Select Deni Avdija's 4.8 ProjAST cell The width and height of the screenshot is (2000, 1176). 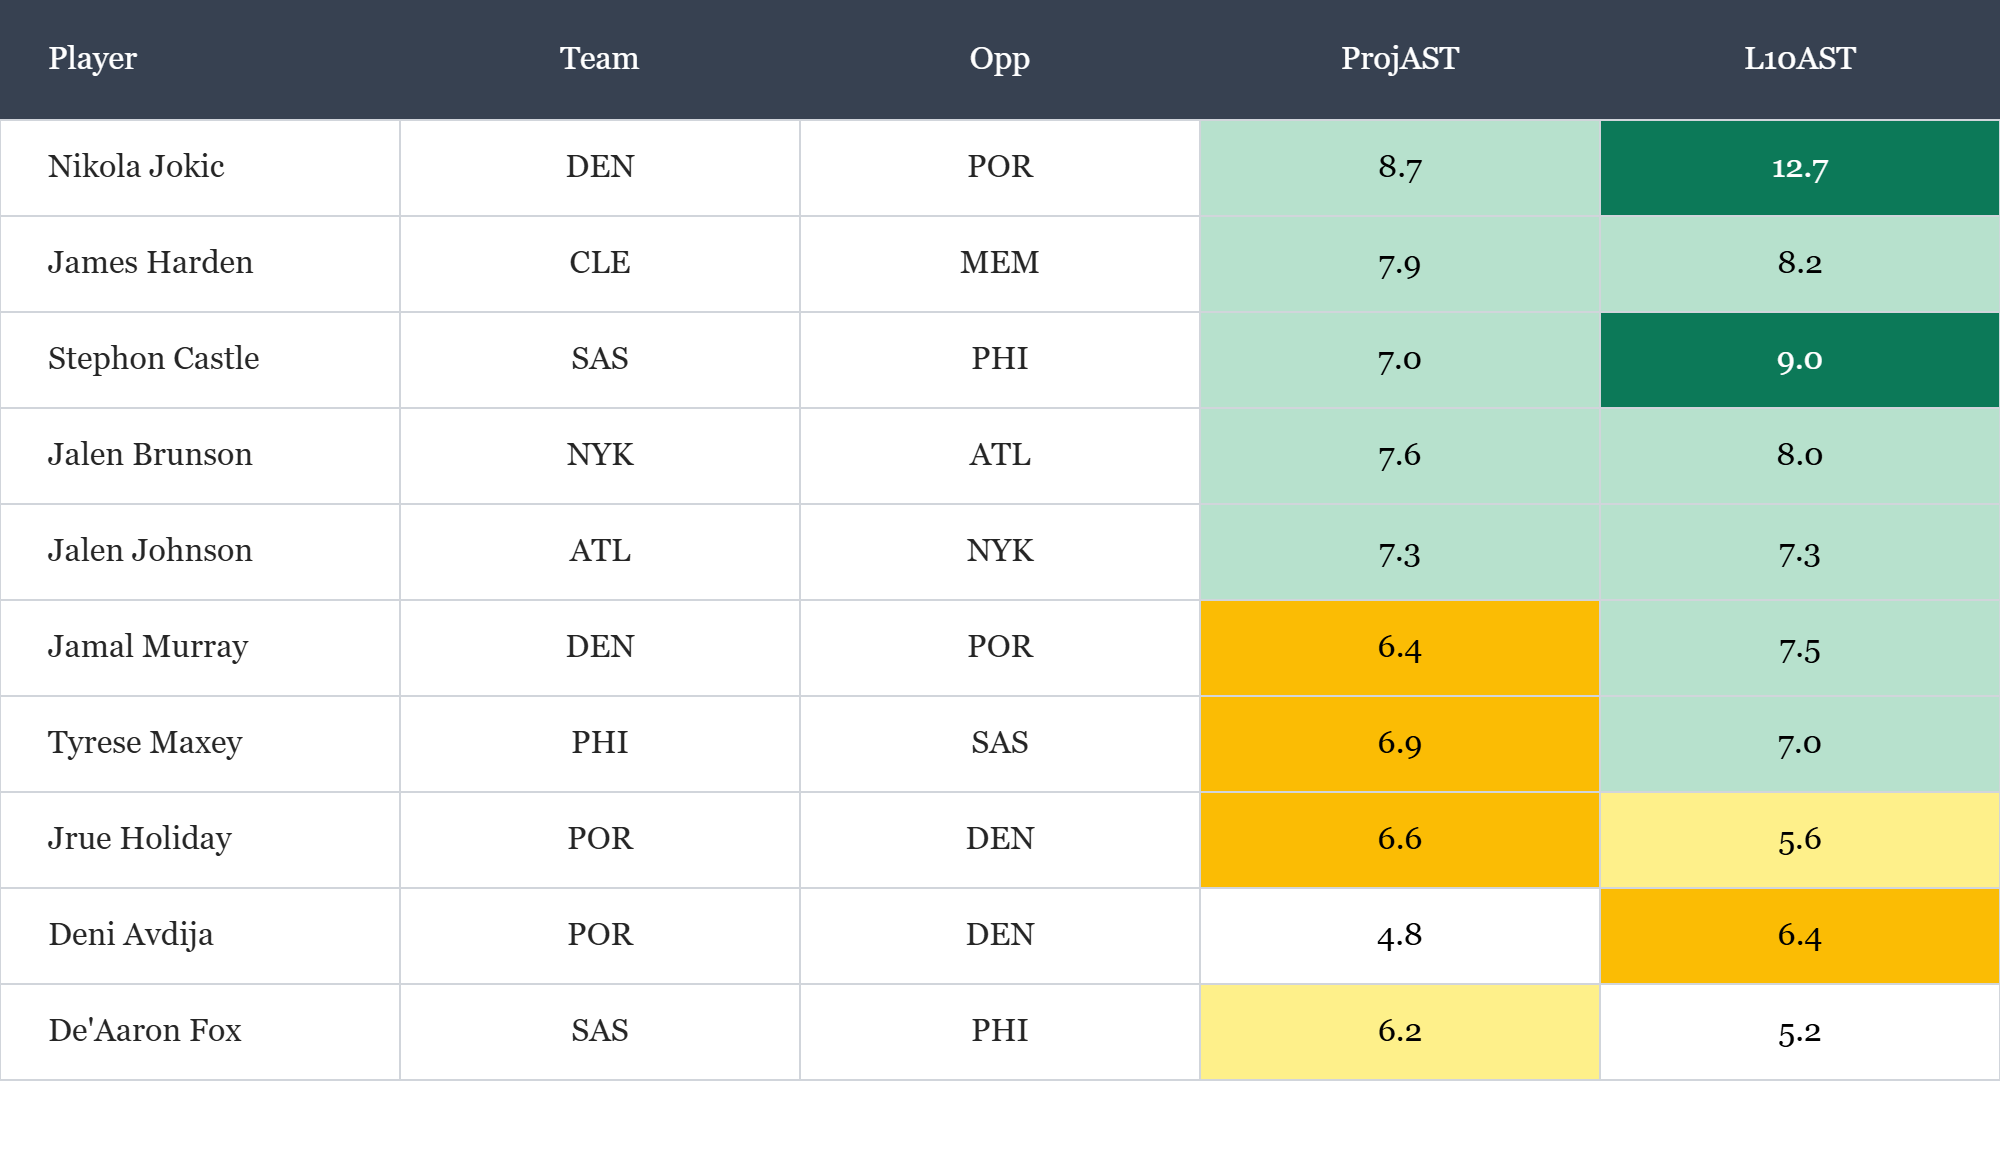click(x=1399, y=936)
